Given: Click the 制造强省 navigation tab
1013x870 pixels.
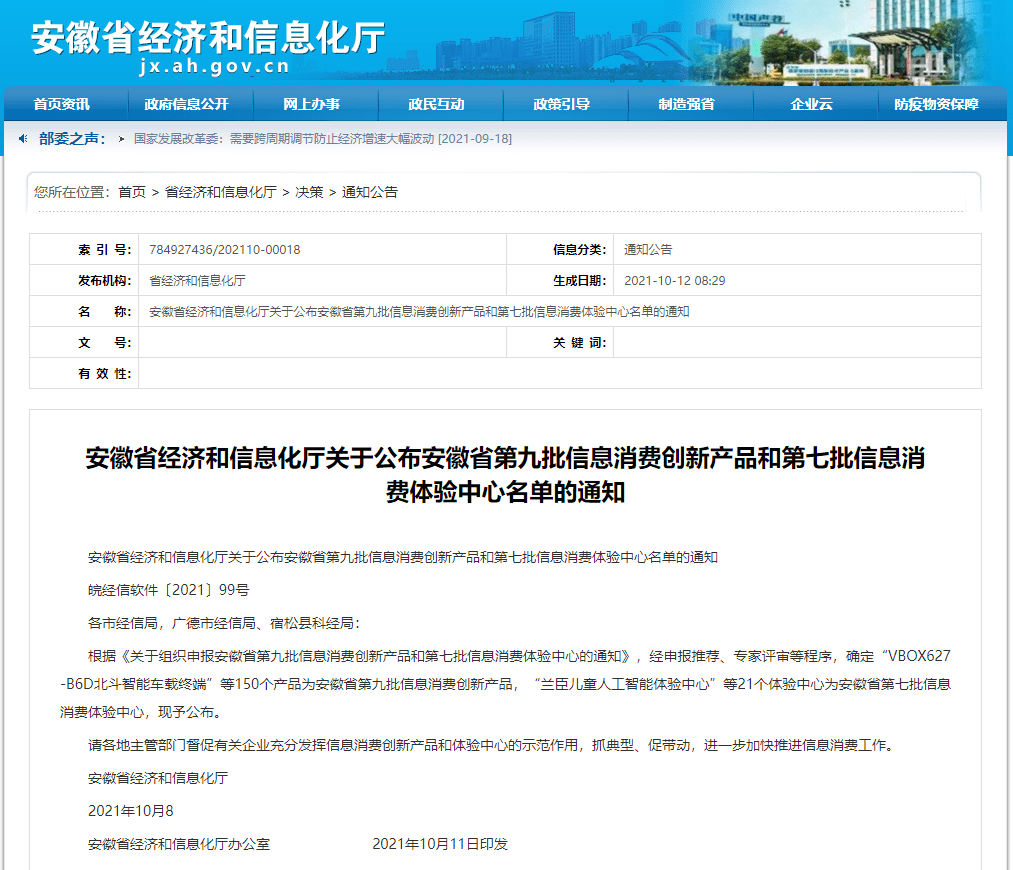Looking at the screenshot, I should coord(686,104).
